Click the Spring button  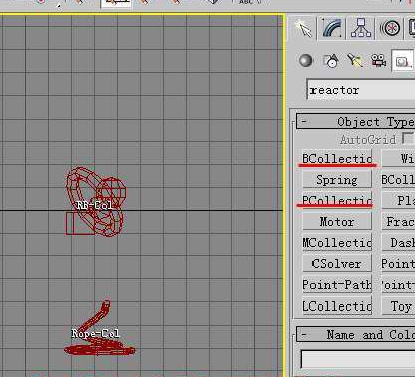337,180
